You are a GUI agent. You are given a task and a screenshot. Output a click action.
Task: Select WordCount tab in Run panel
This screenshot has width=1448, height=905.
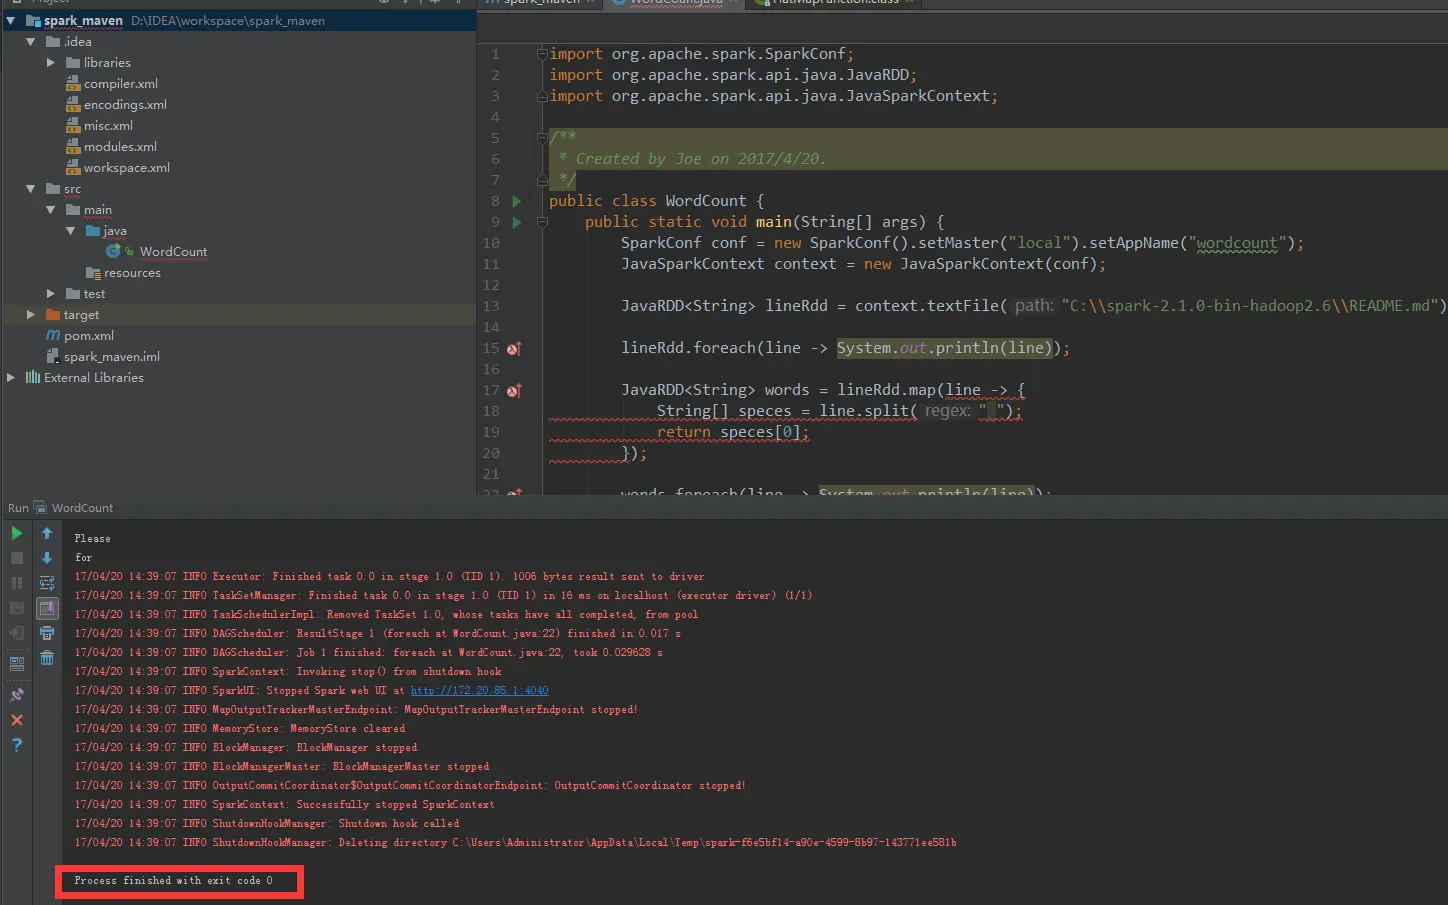(82, 508)
